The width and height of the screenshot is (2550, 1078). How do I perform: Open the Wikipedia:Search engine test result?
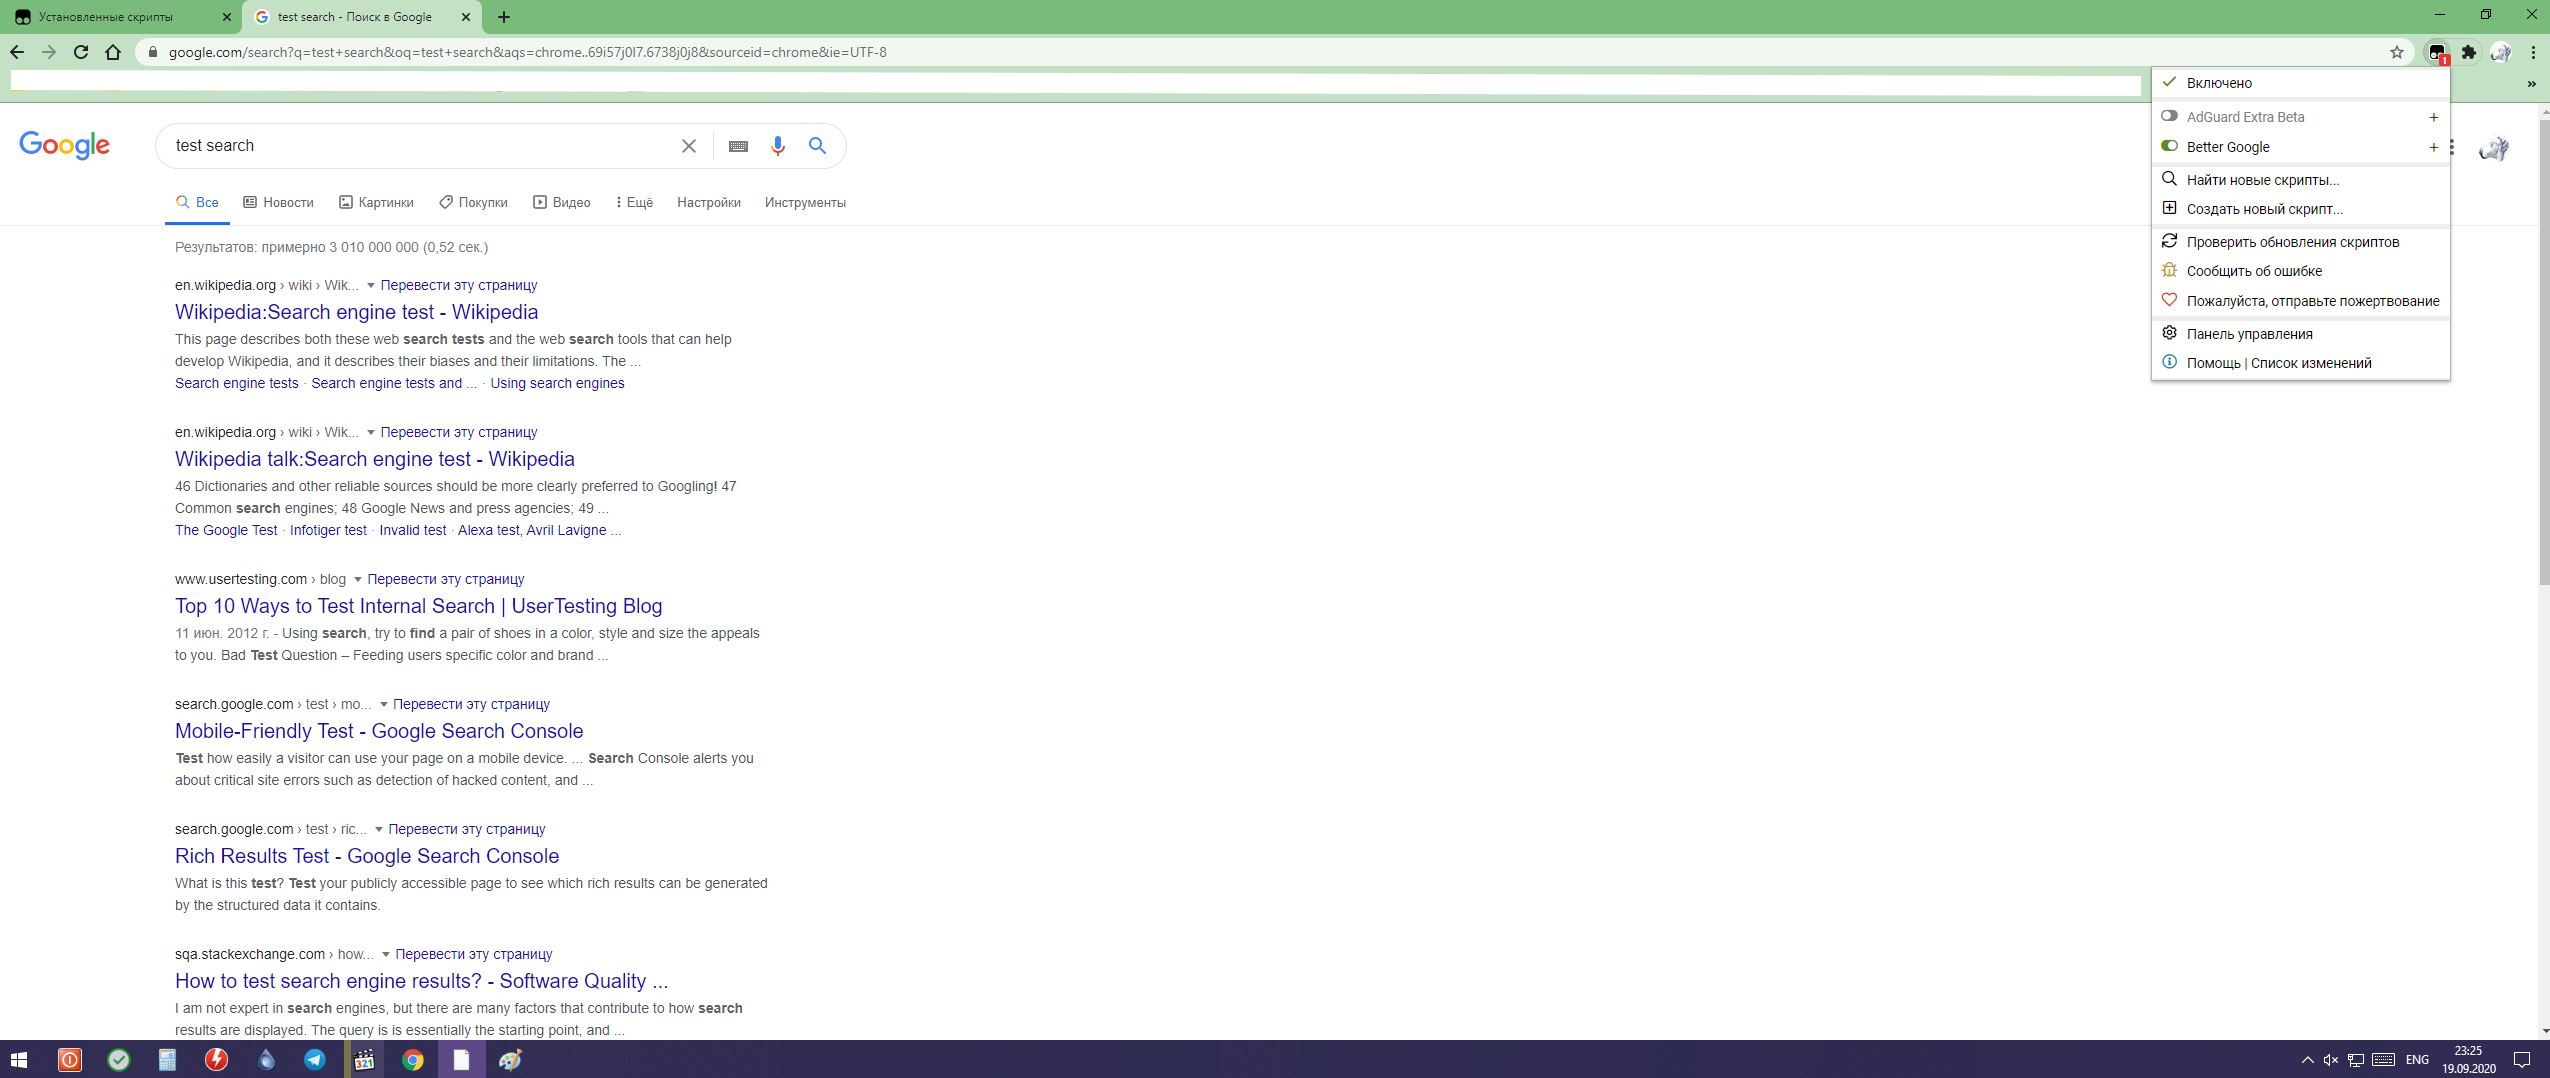point(356,312)
